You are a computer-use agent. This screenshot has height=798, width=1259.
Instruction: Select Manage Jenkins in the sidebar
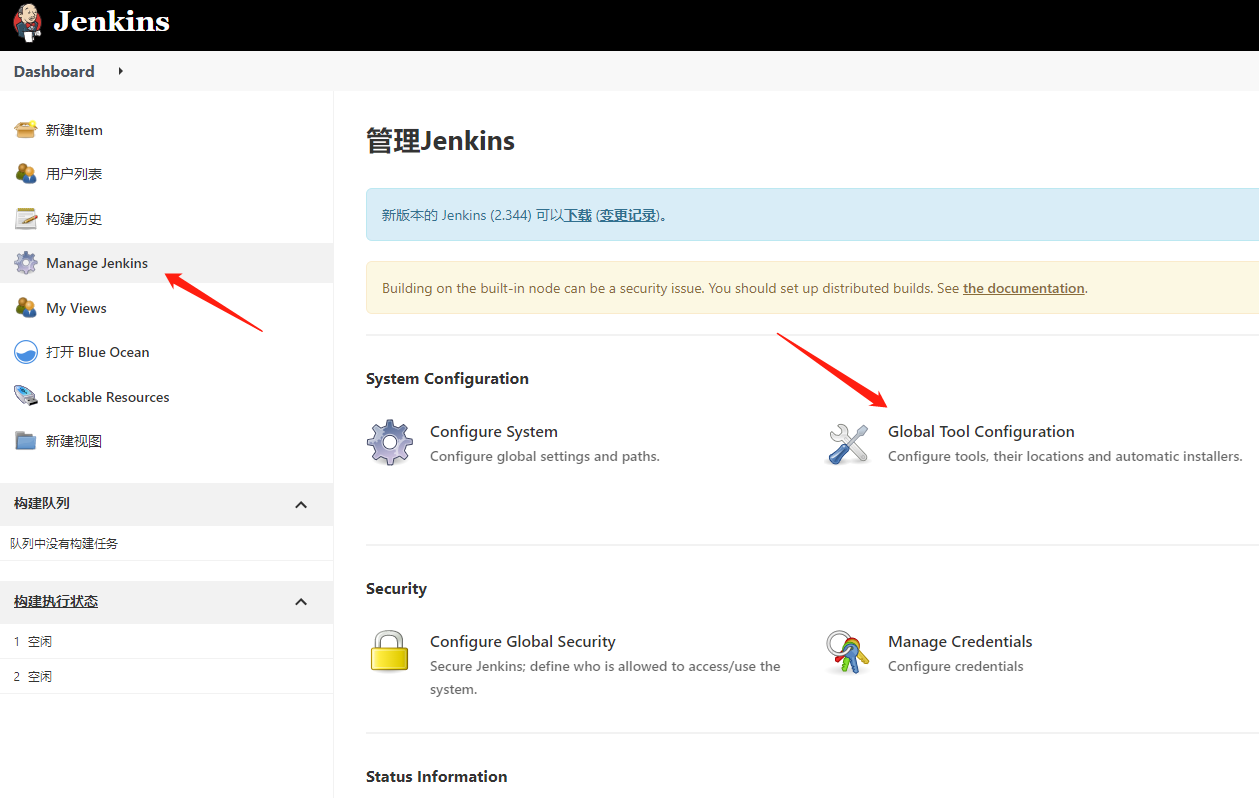(97, 263)
